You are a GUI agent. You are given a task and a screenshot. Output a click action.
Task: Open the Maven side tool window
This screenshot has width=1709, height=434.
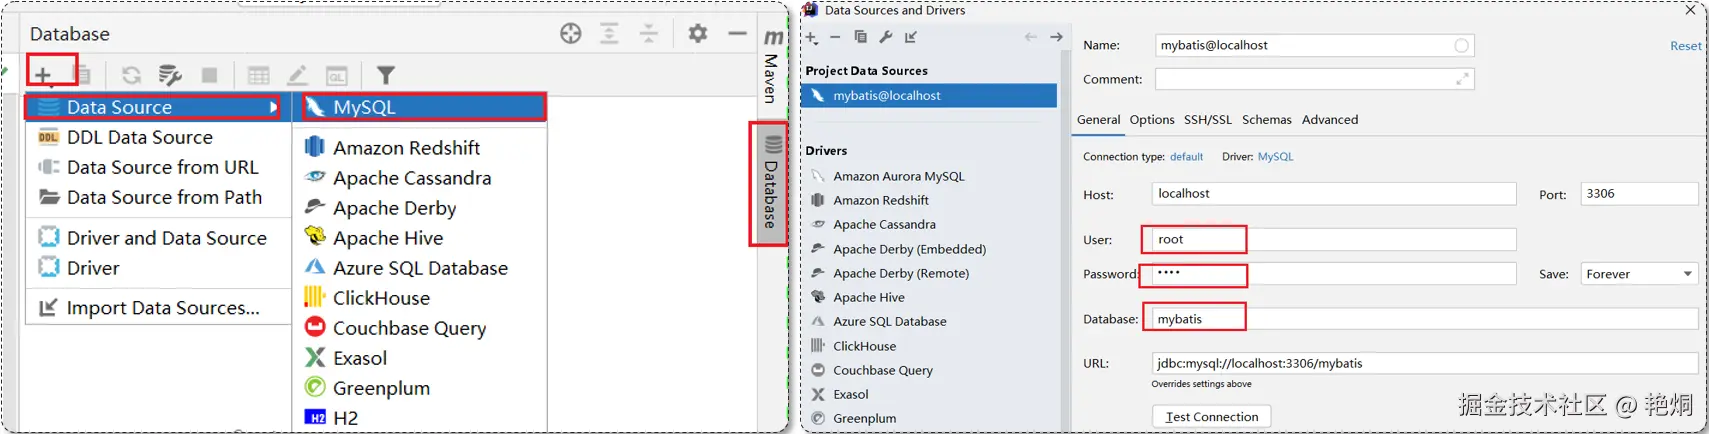[x=772, y=65]
